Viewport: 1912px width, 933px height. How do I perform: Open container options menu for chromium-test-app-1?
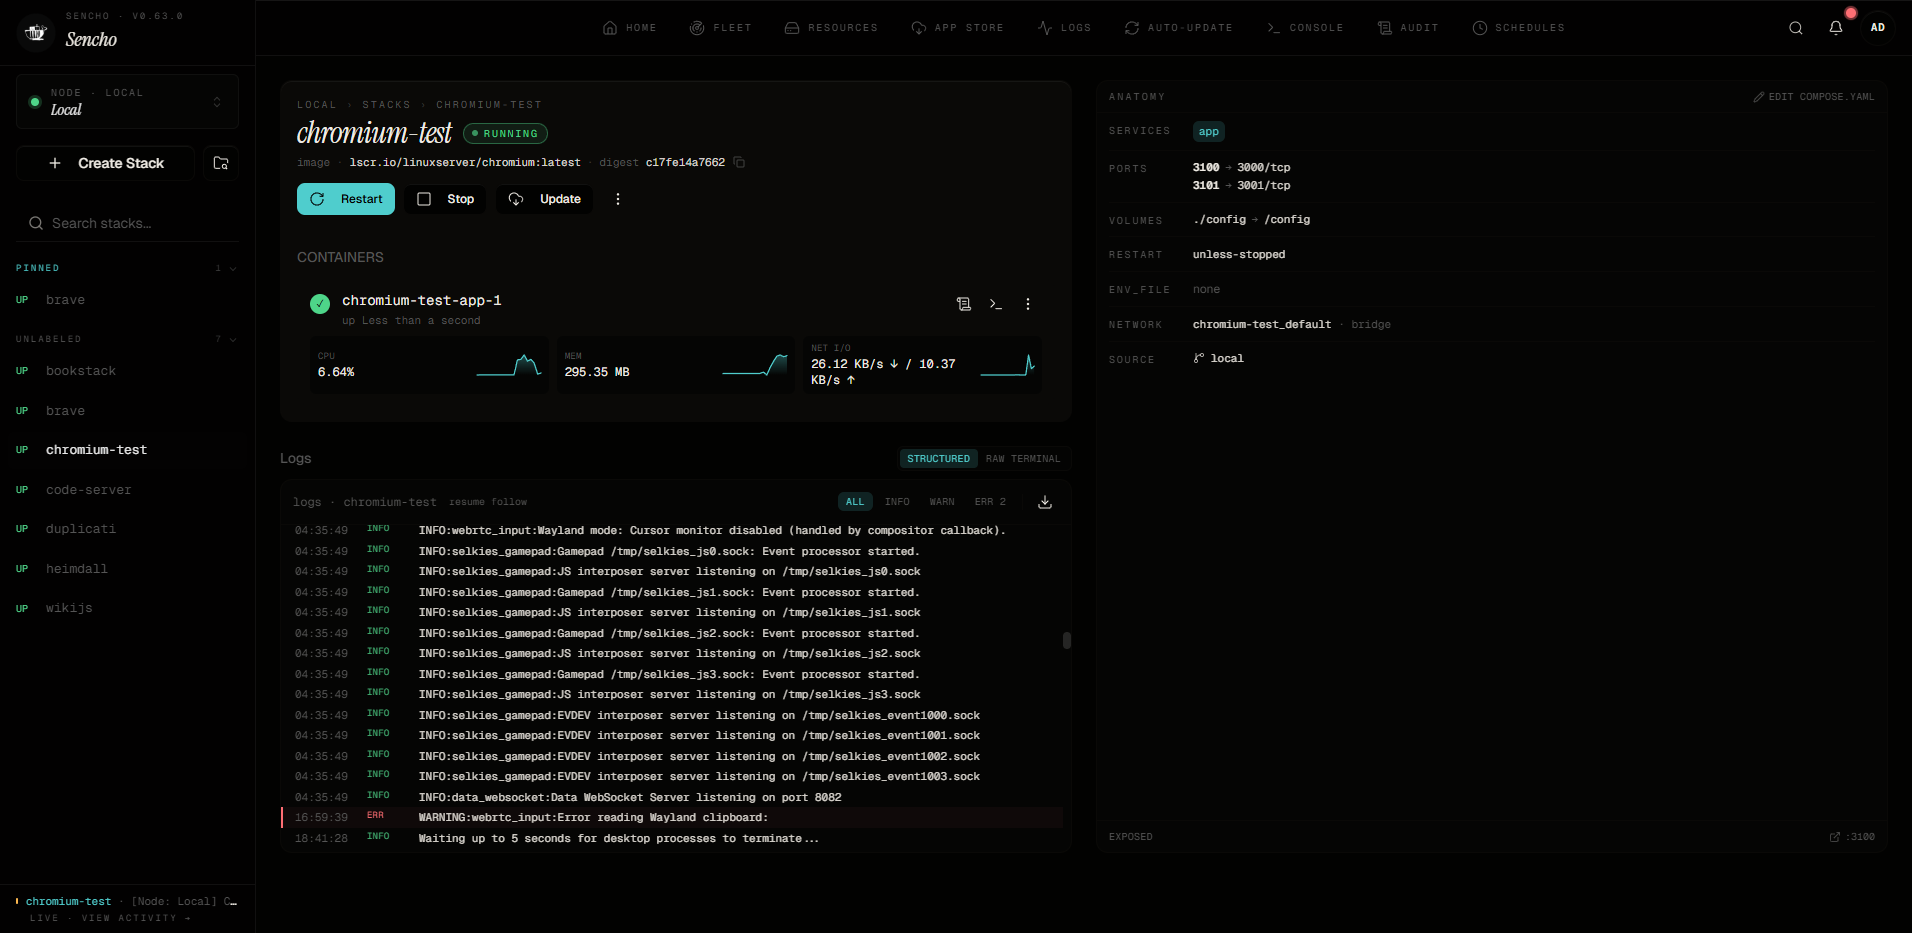[1028, 304]
